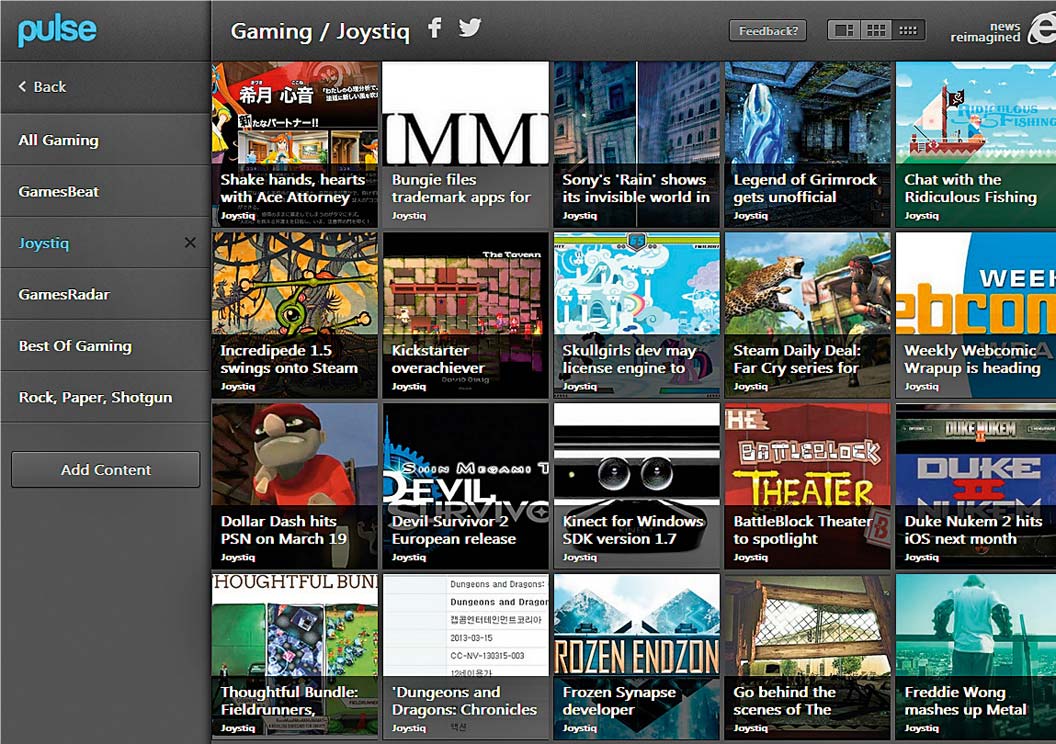This screenshot has height=744, width=1056.
Task: Open the Steam Daily Deal article
Action: [807, 315]
